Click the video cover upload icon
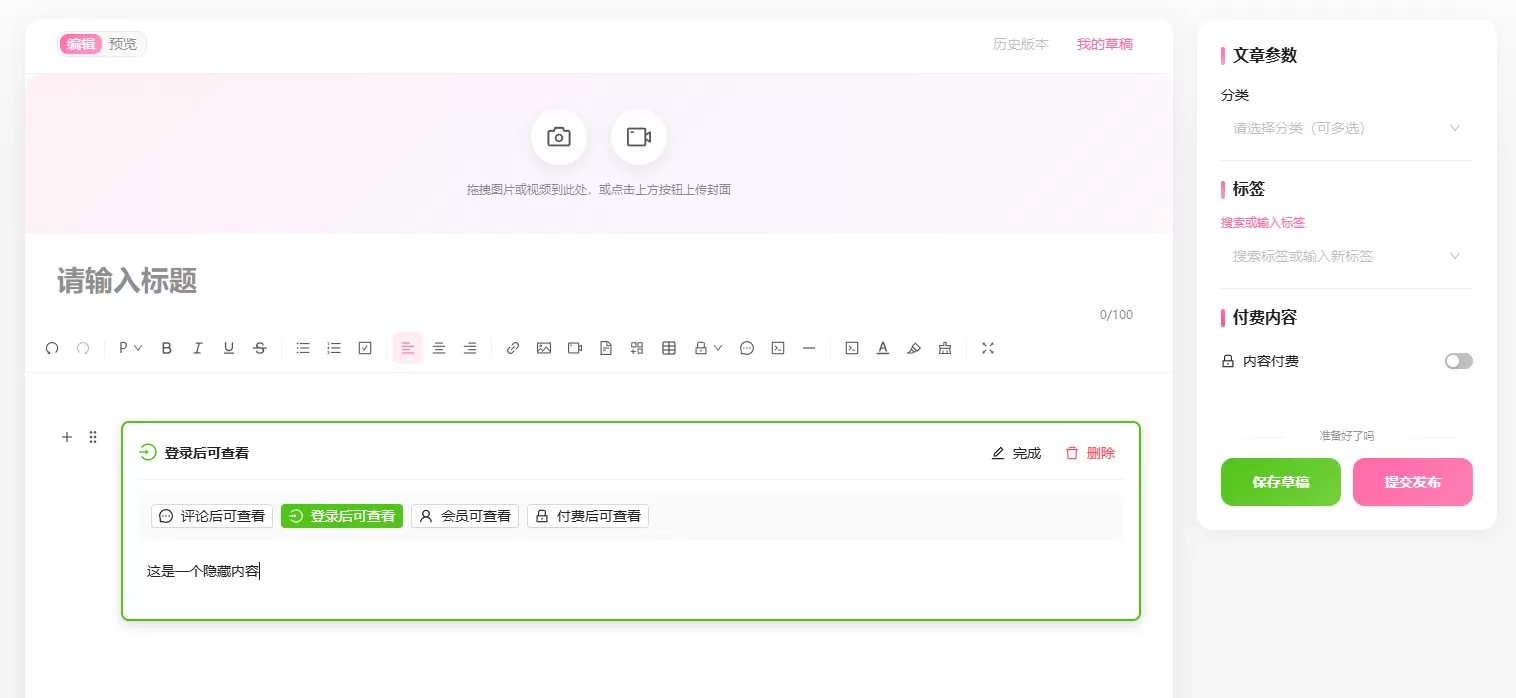Image resolution: width=1516 pixels, height=698 pixels. click(x=638, y=137)
